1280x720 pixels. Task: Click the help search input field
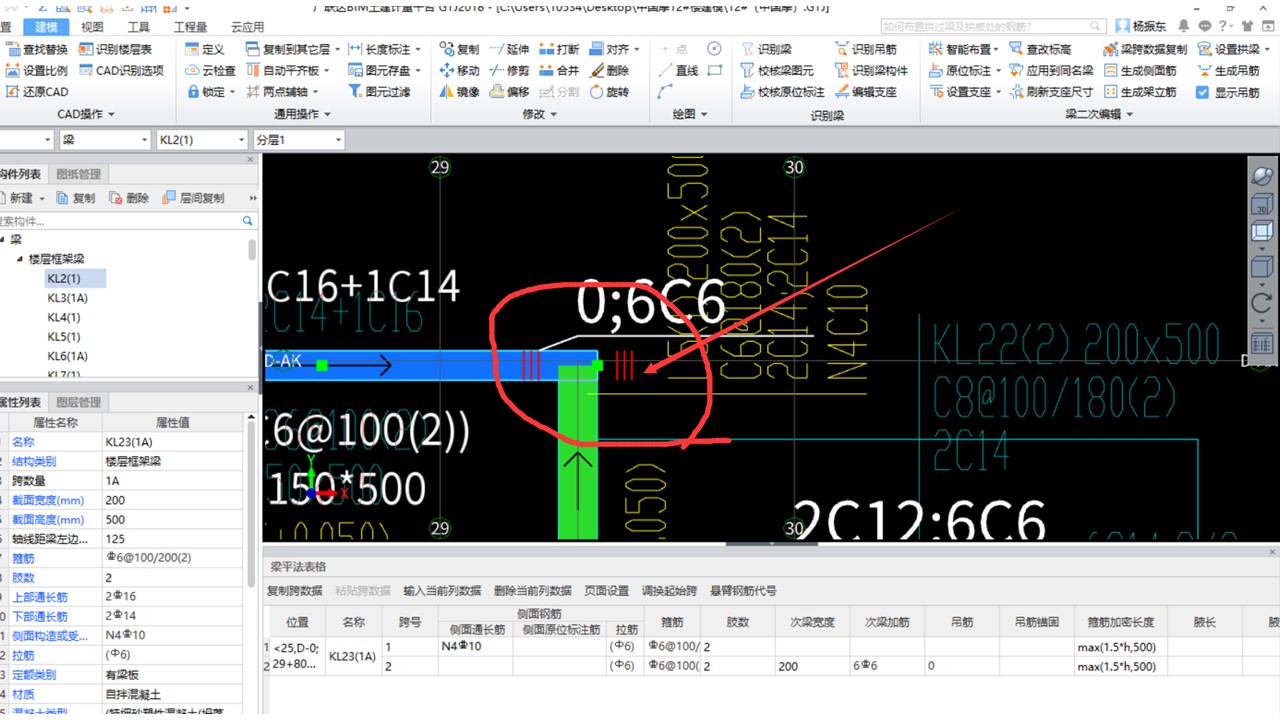tap(992, 26)
